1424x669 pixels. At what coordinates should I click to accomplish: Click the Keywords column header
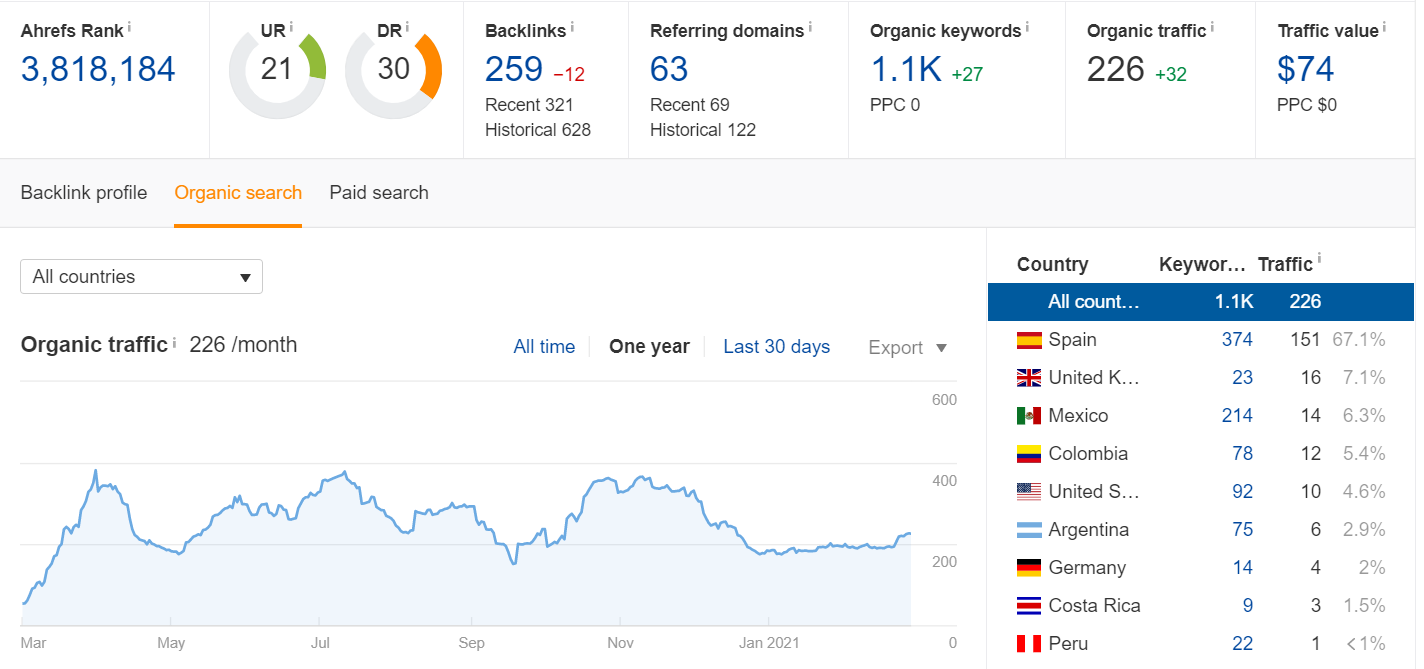coord(1202,265)
